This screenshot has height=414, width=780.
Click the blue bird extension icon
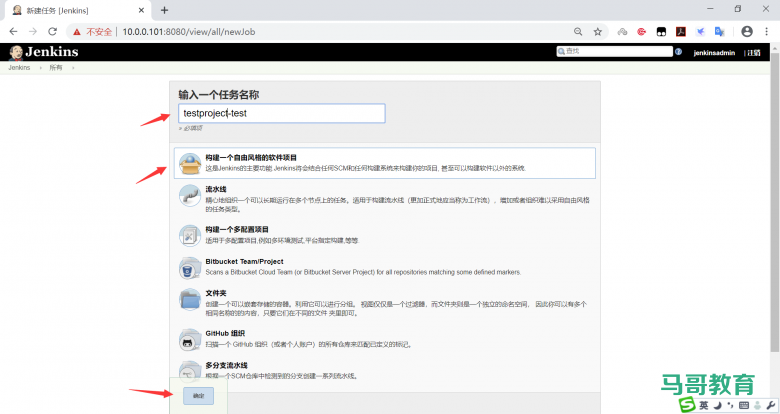(x=700, y=31)
